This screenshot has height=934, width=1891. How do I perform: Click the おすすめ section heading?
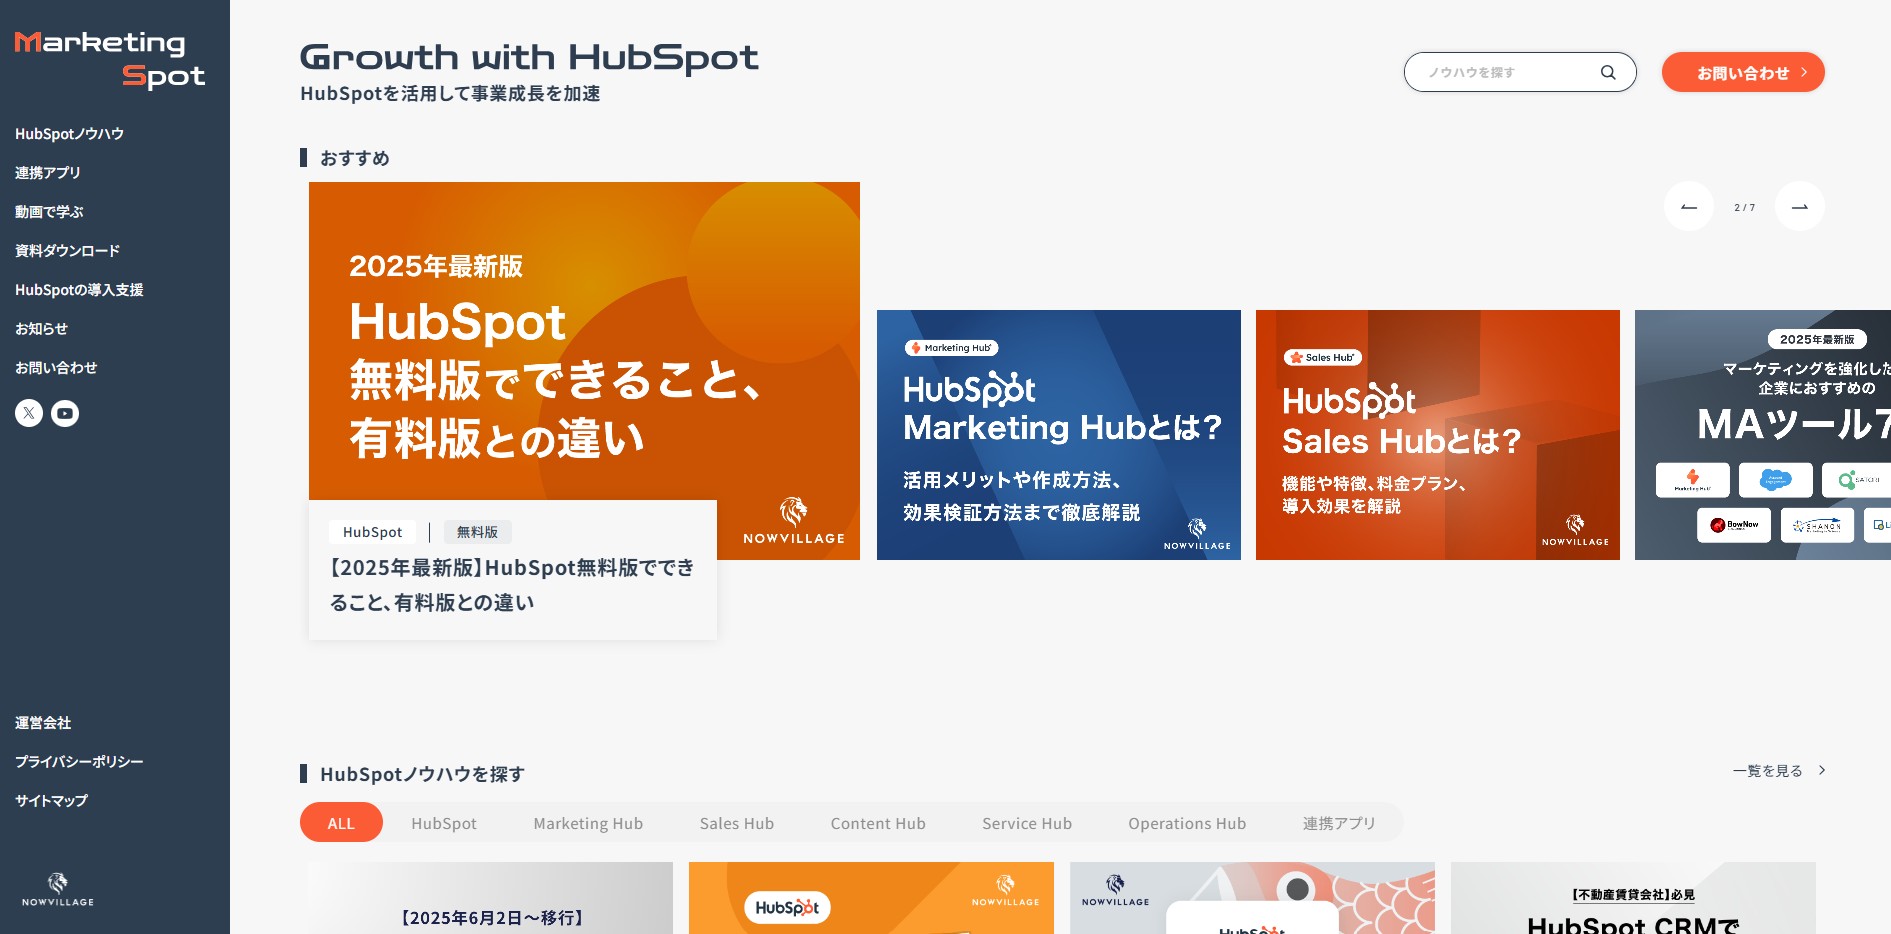[355, 158]
